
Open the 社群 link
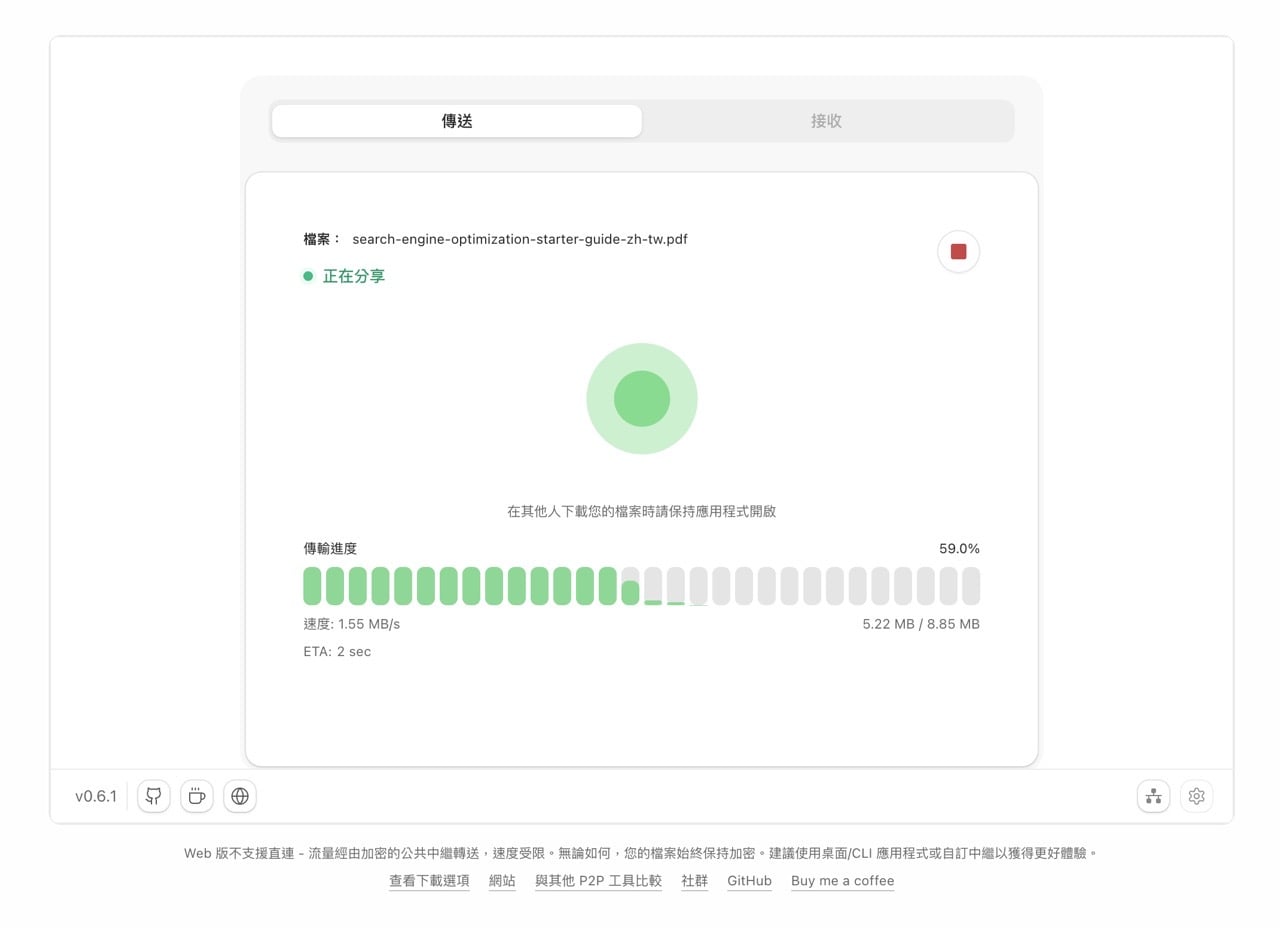[x=694, y=881]
